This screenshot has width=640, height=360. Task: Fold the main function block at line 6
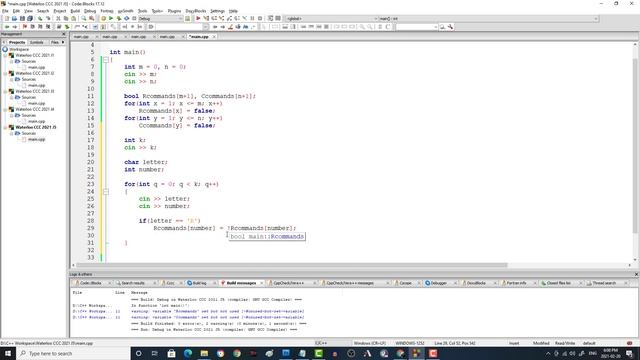[106, 60]
